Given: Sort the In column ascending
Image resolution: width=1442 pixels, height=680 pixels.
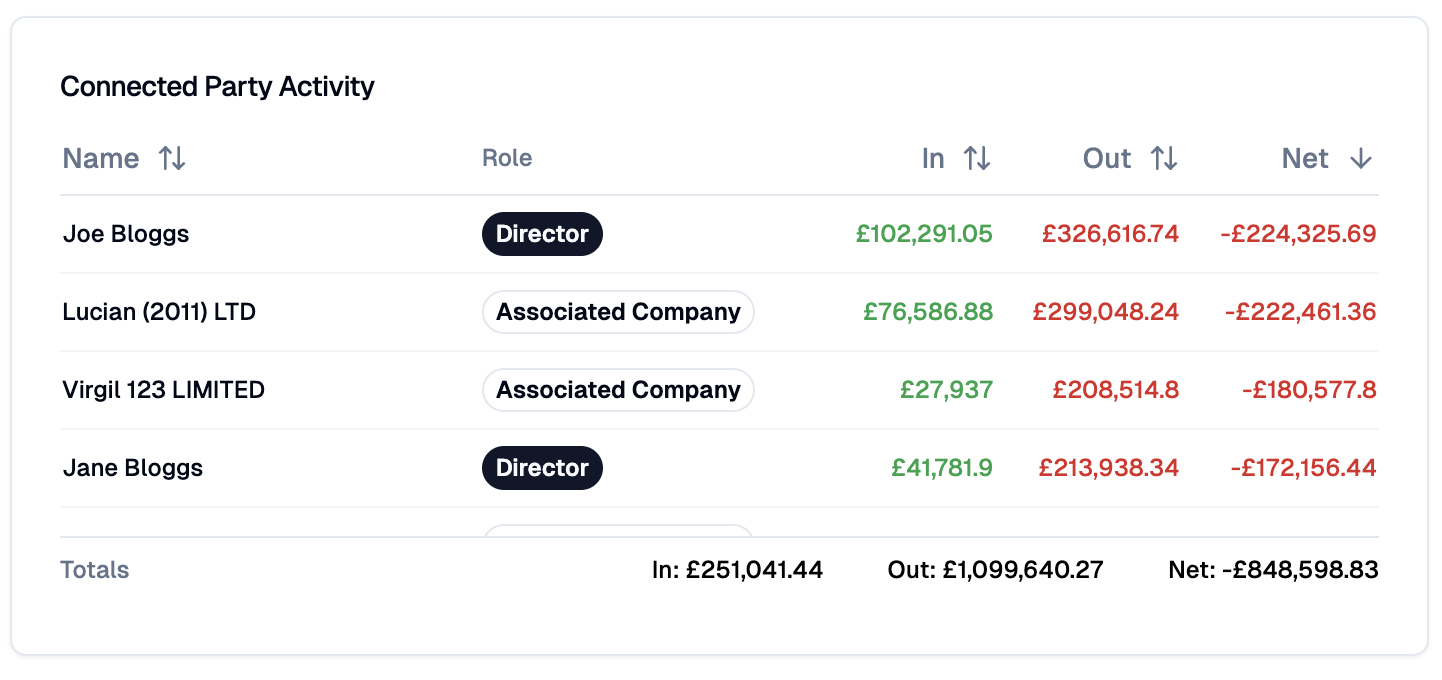Looking at the screenshot, I should (977, 158).
